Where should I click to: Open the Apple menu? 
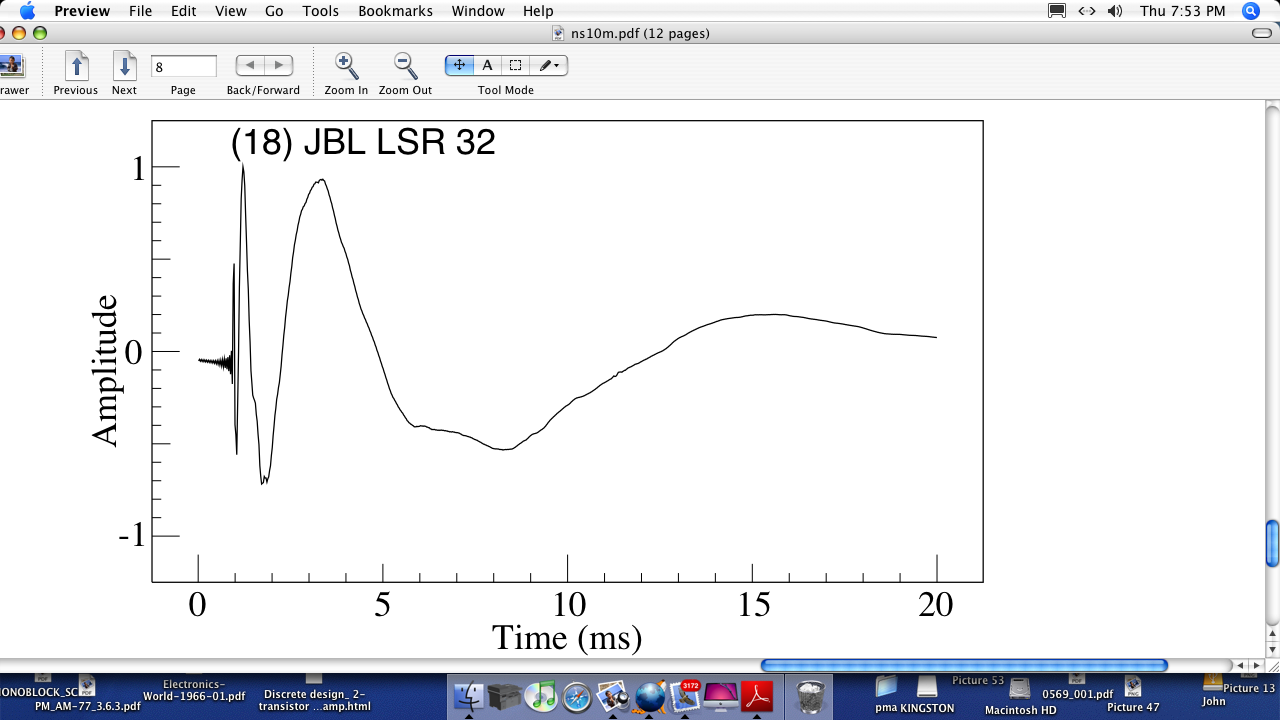27,11
